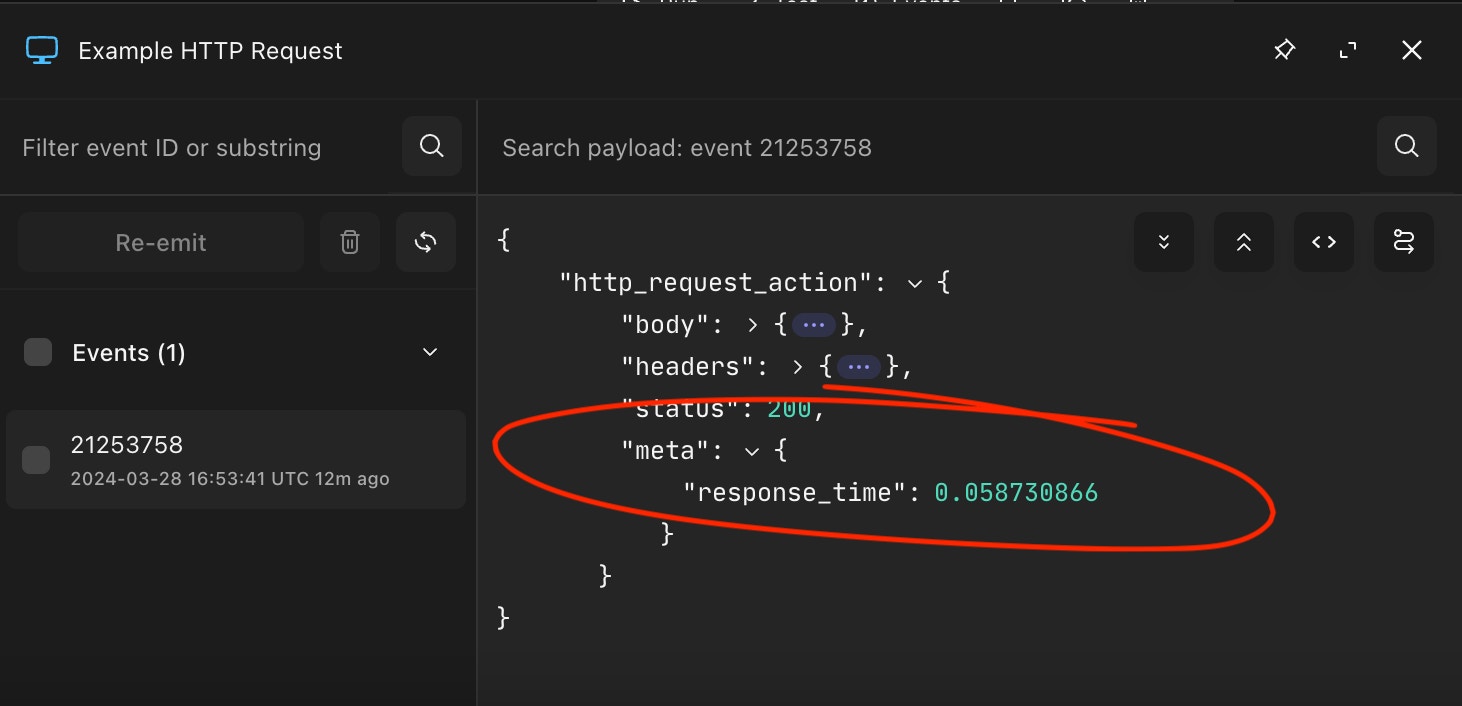
Task: Click the body ellipsis badge
Action: point(813,325)
